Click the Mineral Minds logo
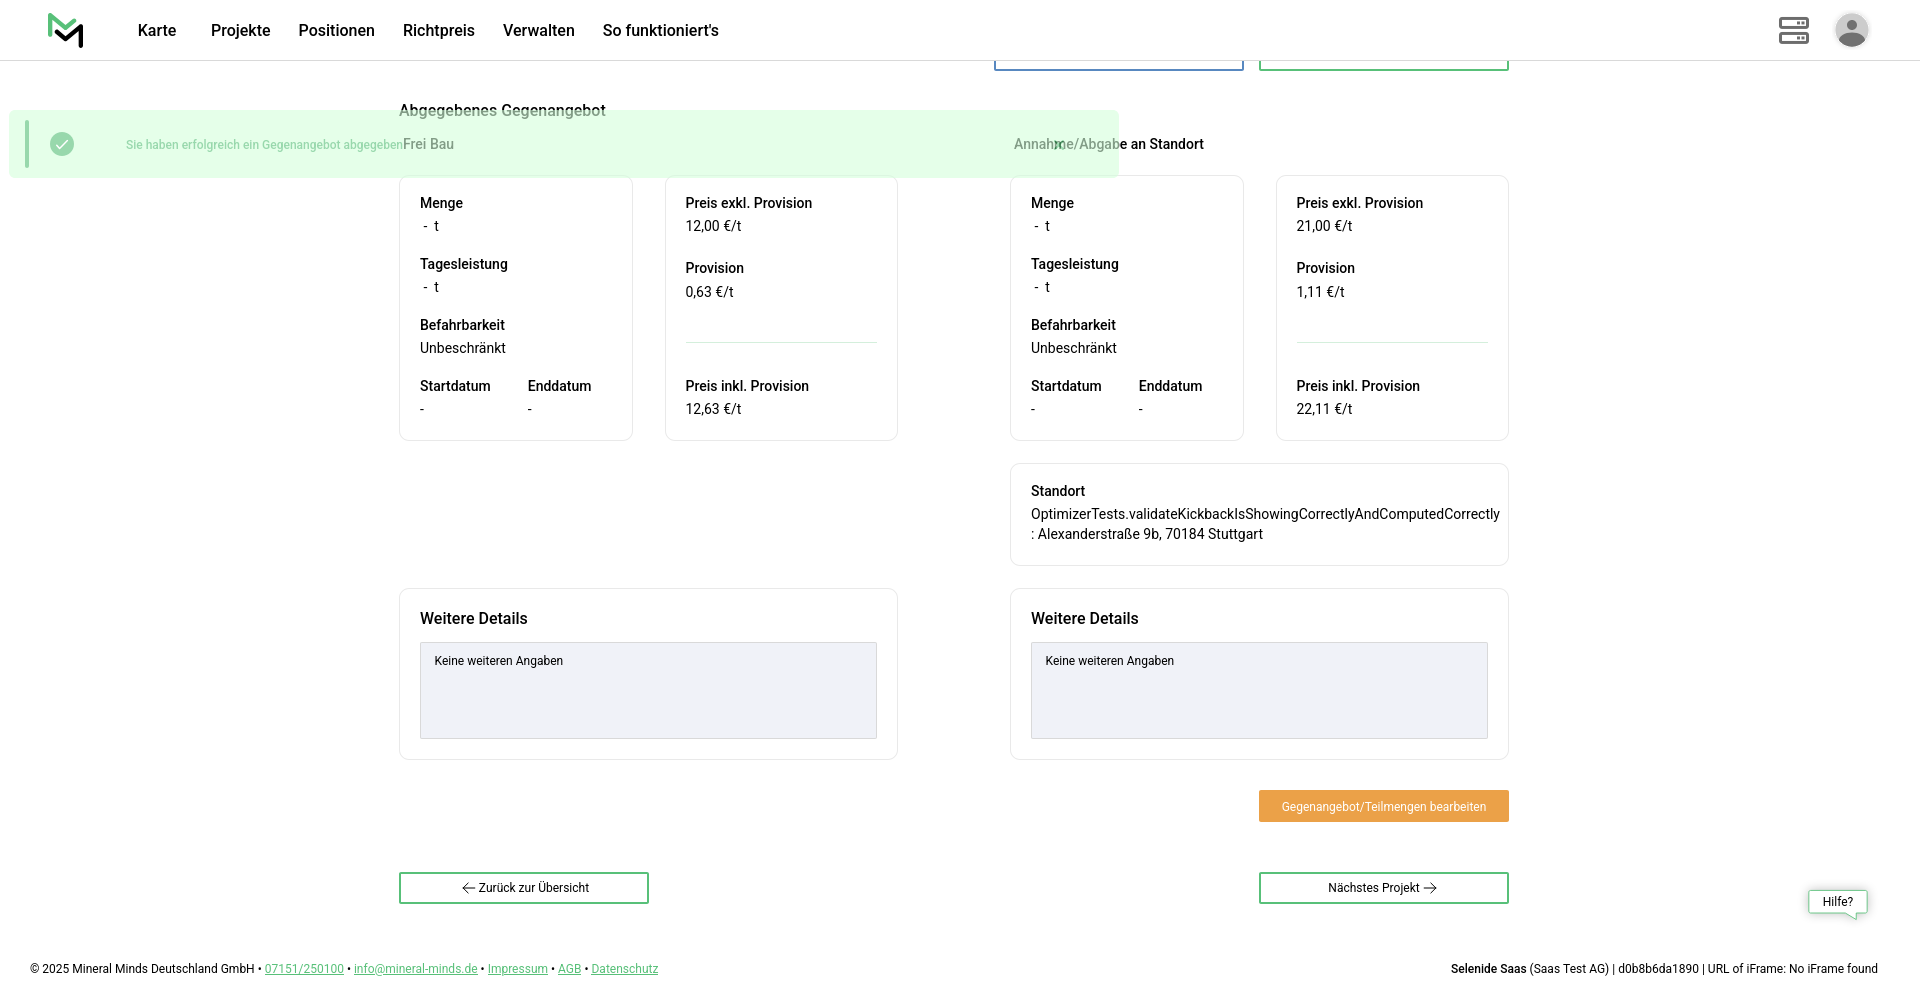 point(66,30)
